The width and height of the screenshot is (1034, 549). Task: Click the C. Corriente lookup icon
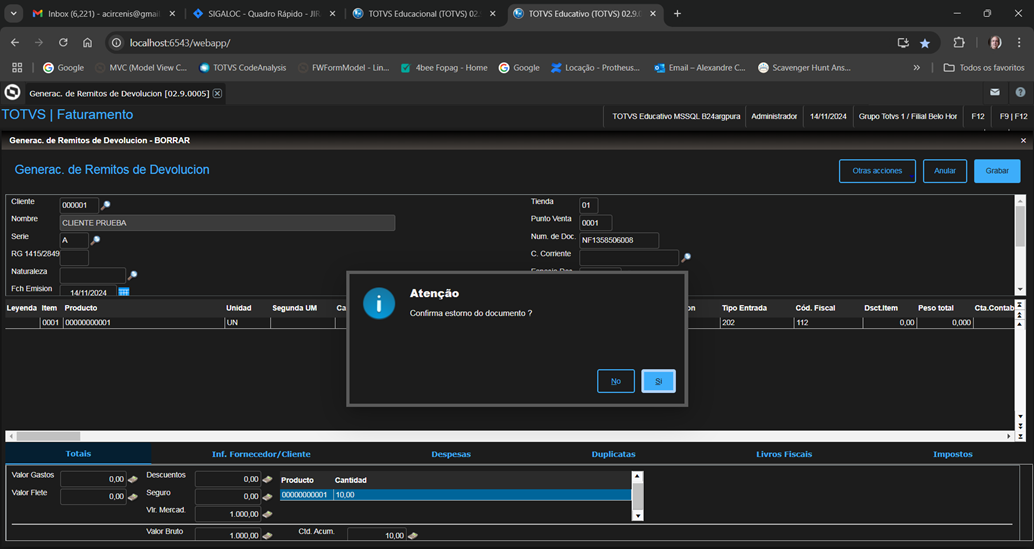[686, 258]
